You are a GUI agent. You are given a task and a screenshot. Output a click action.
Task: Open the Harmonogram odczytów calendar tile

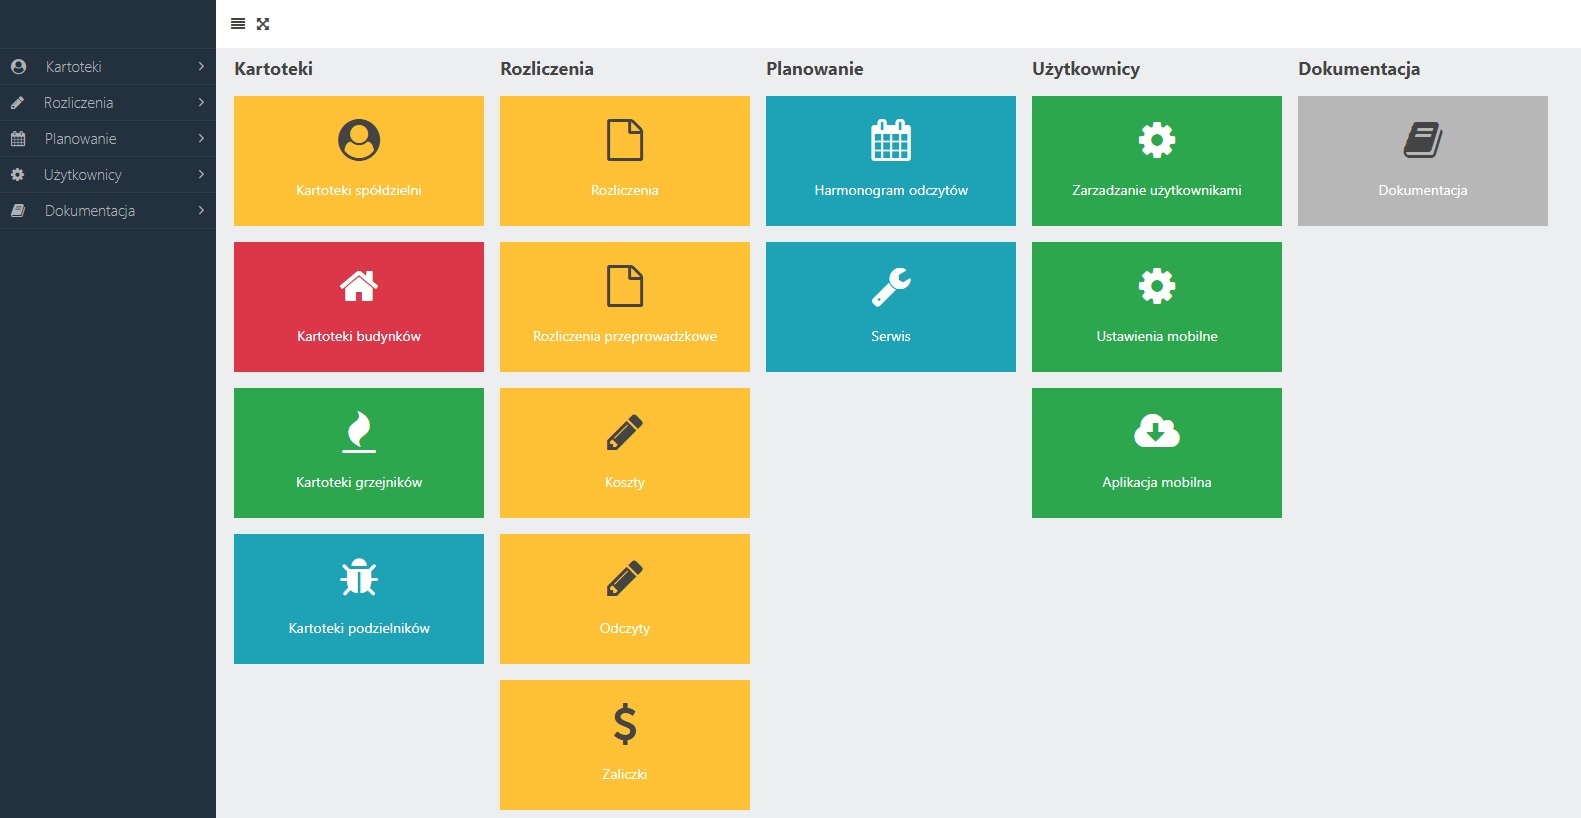tap(891, 161)
